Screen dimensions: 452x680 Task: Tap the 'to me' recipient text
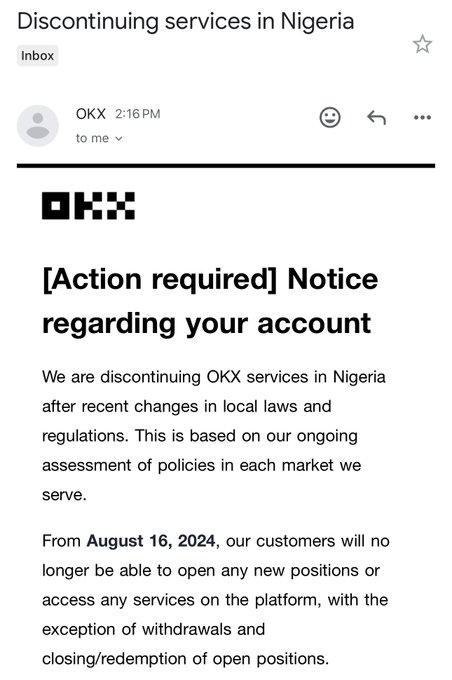pos(92,138)
